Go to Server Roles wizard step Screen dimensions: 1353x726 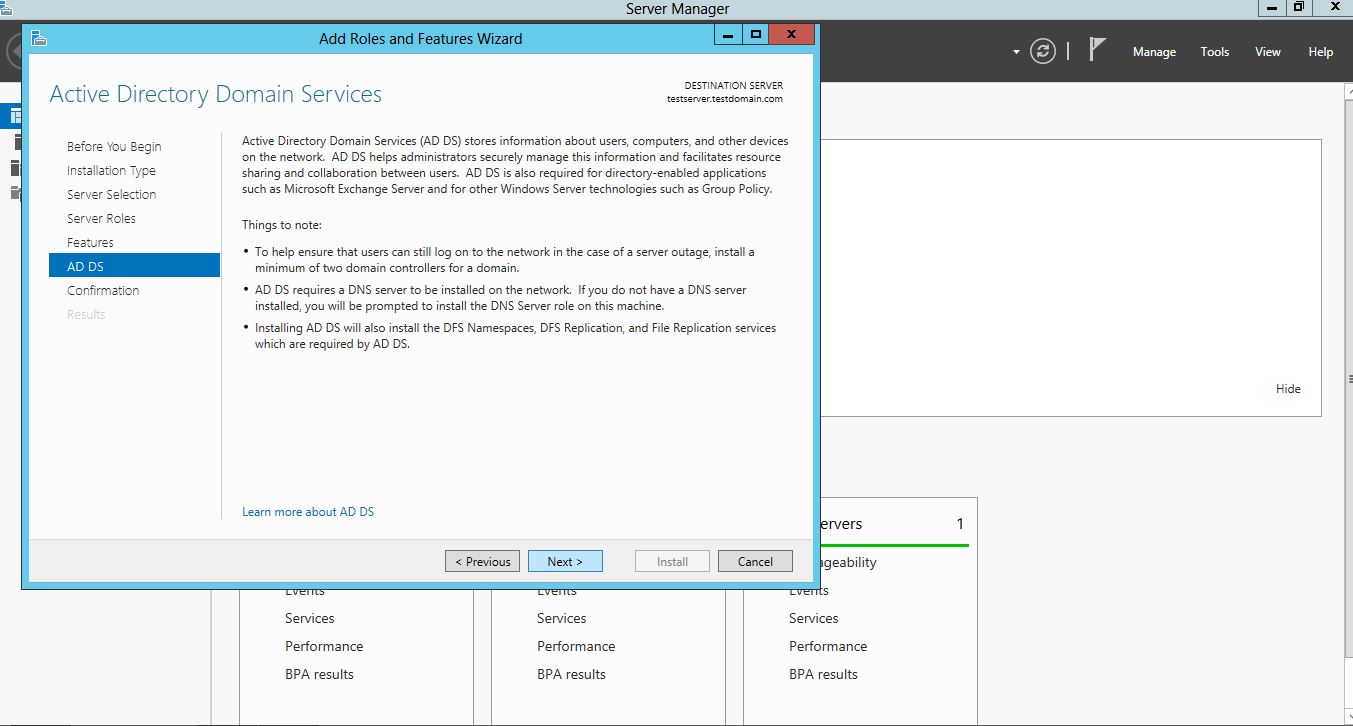pyautogui.click(x=101, y=219)
